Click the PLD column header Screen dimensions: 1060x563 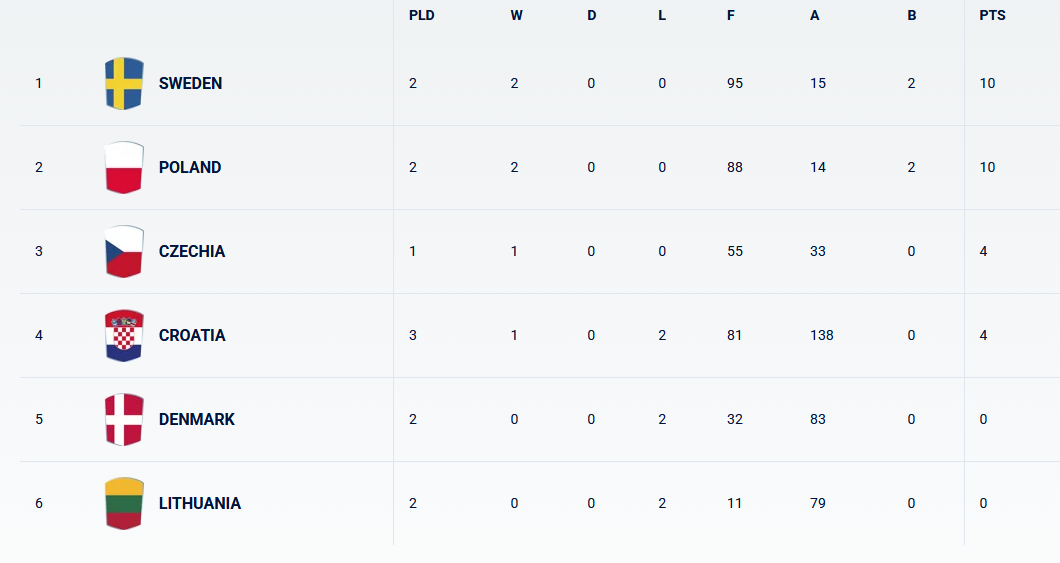click(422, 16)
